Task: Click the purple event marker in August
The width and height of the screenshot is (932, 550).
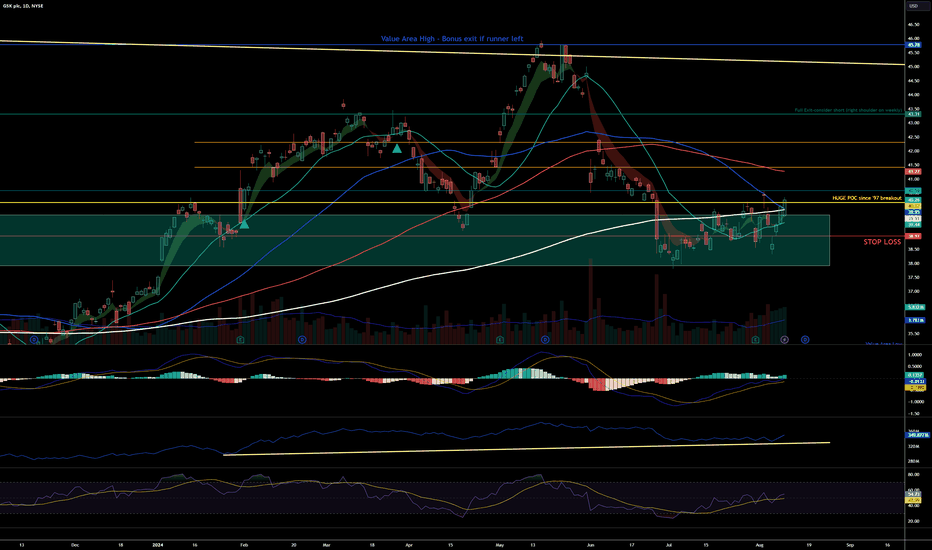Action: [x=785, y=340]
